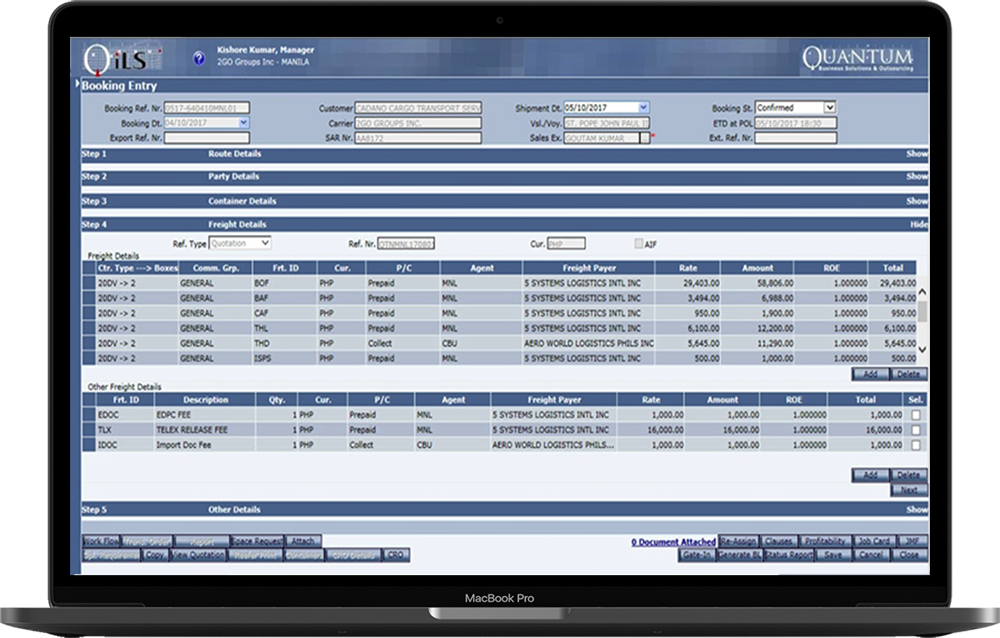Image resolution: width=1000 pixels, height=638 pixels.
Task: Show Step 1 Route Details
Action: (915, 153)
